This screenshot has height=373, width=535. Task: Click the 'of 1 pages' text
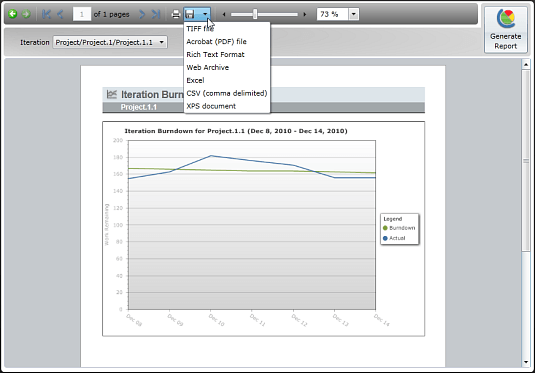click(112, 14)
